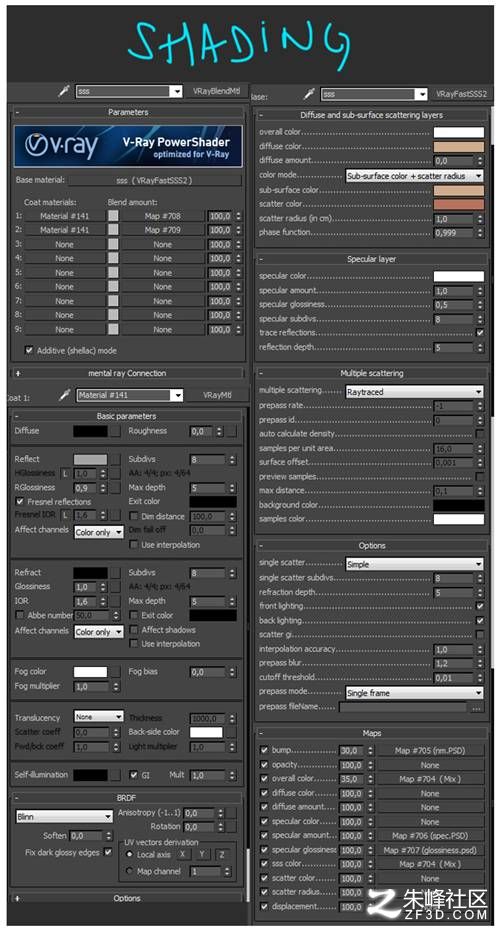Enable scatter gi checkbox
This screenshot has height=931, width=500.
click(x=479, y=635)
